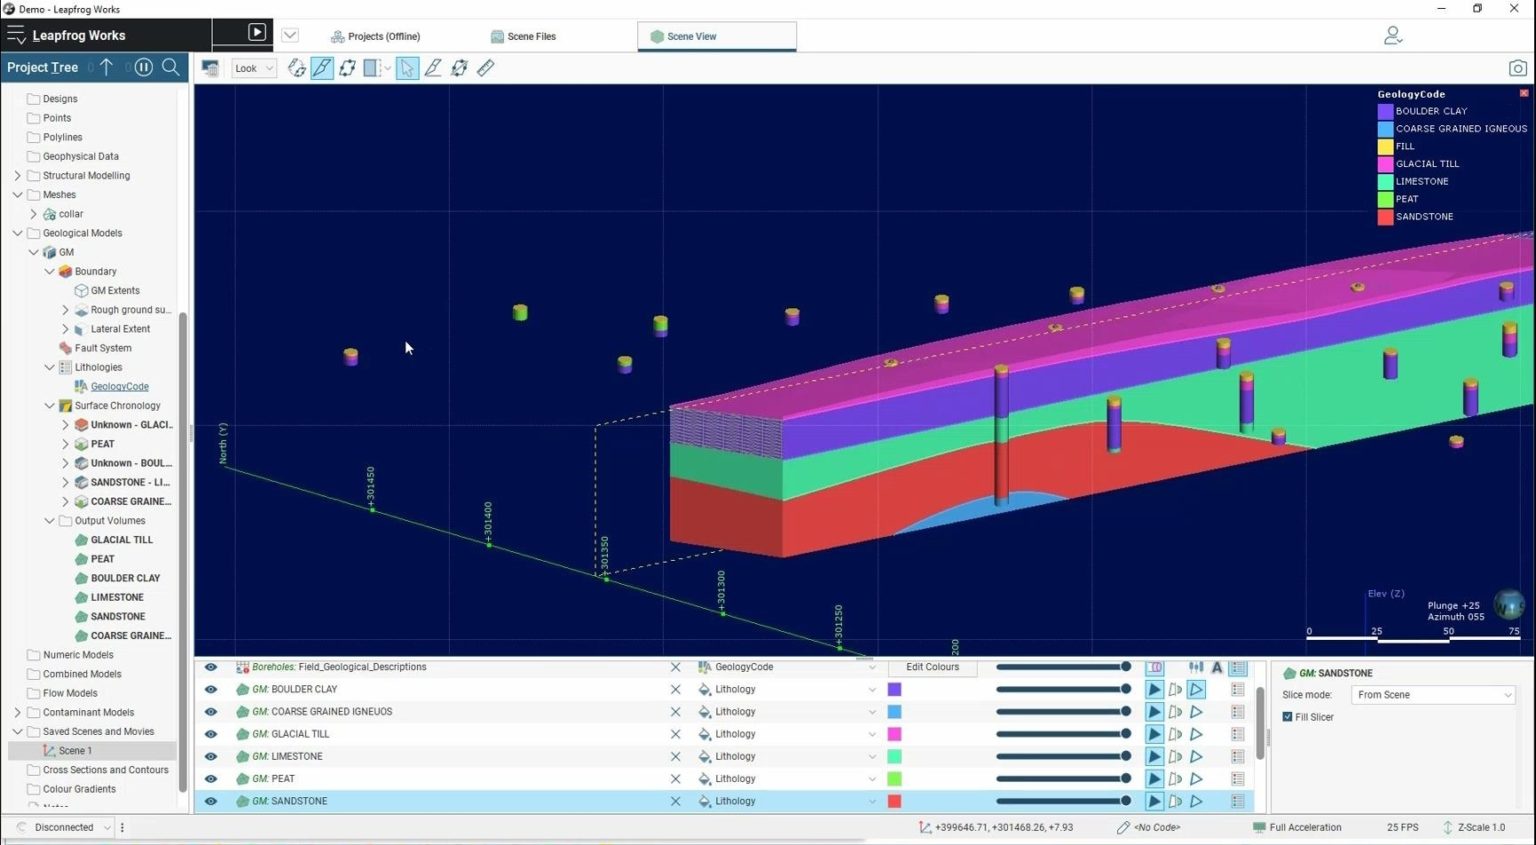The height and width of the screenshot is (845, 1536).
Task: Switch to the Scene Files tab
Action: coord(523,36)
